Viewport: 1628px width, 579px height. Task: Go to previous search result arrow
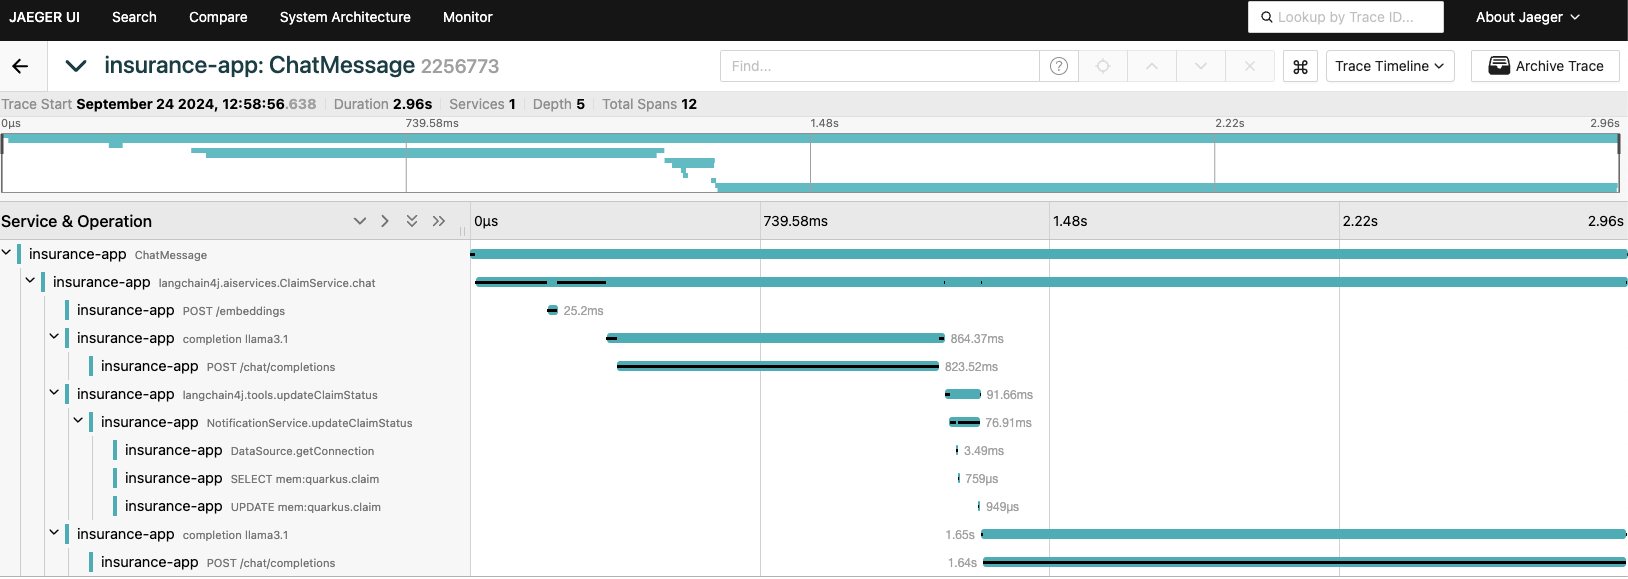(1152, 66)
